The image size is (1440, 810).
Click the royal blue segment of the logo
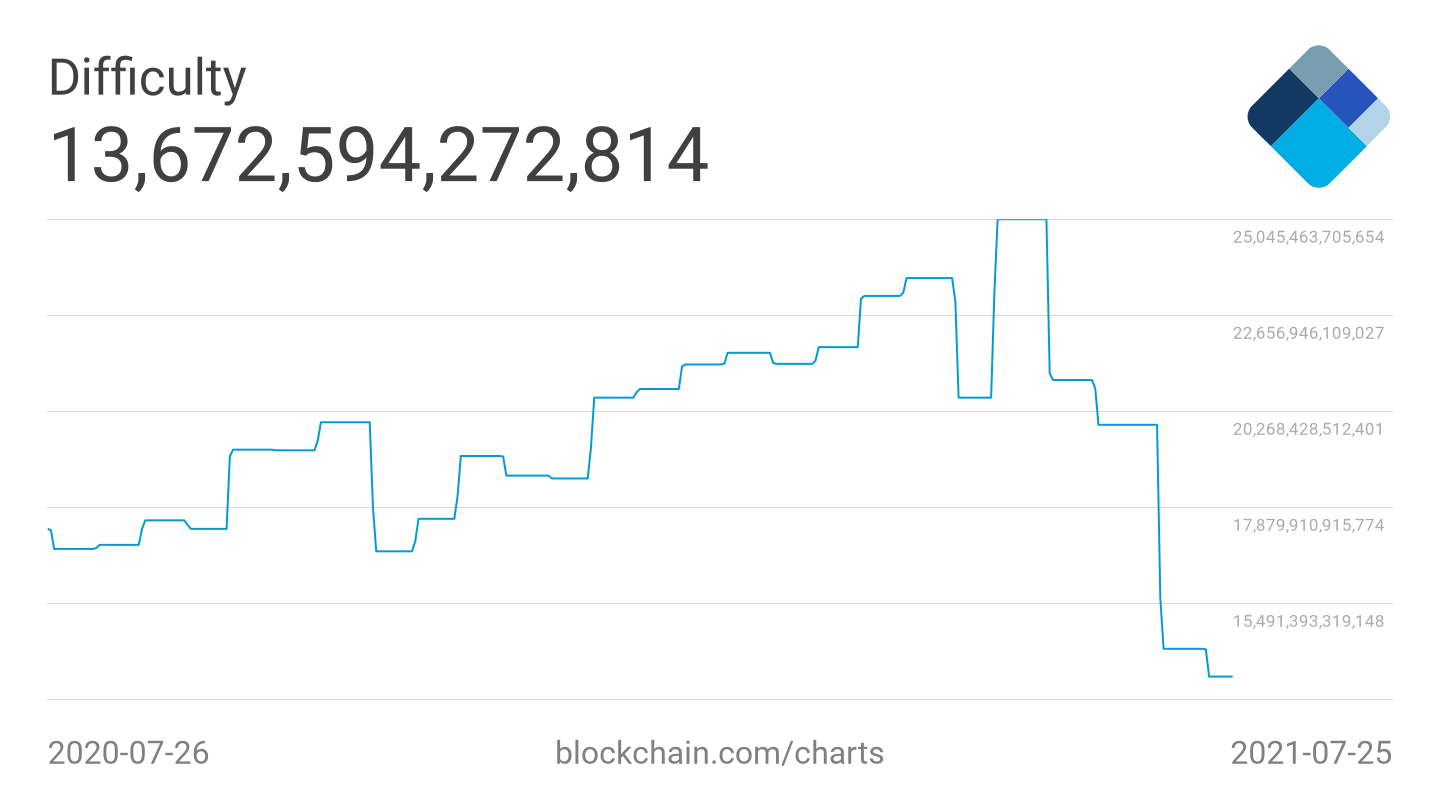(x=1349, y=98)
